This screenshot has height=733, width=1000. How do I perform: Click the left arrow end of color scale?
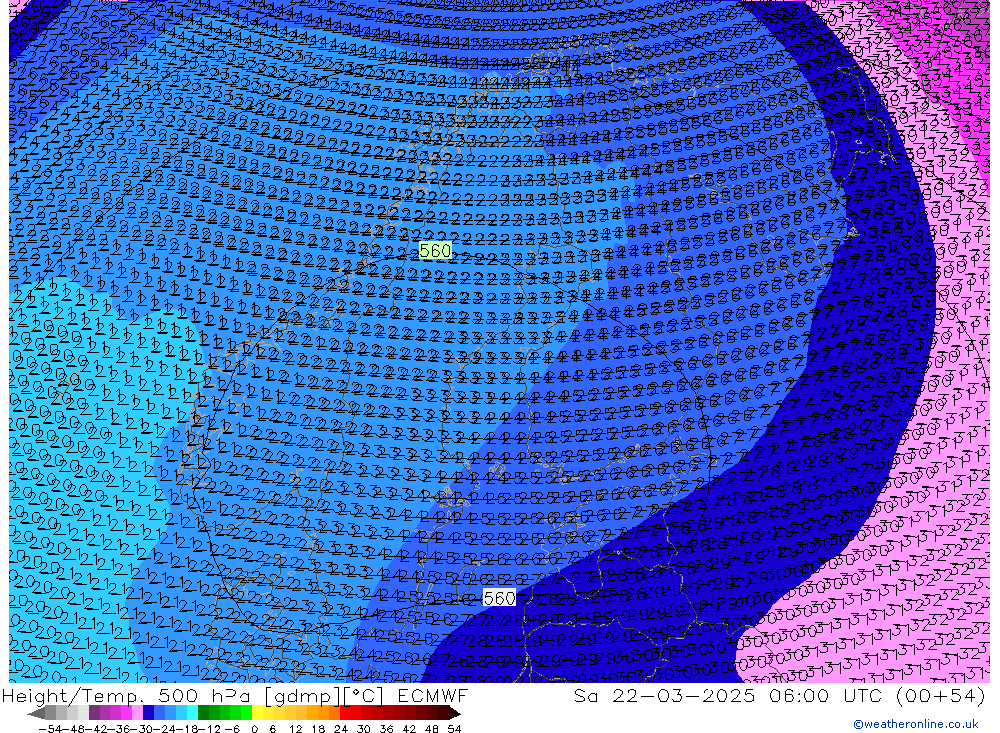click(36, 713)
